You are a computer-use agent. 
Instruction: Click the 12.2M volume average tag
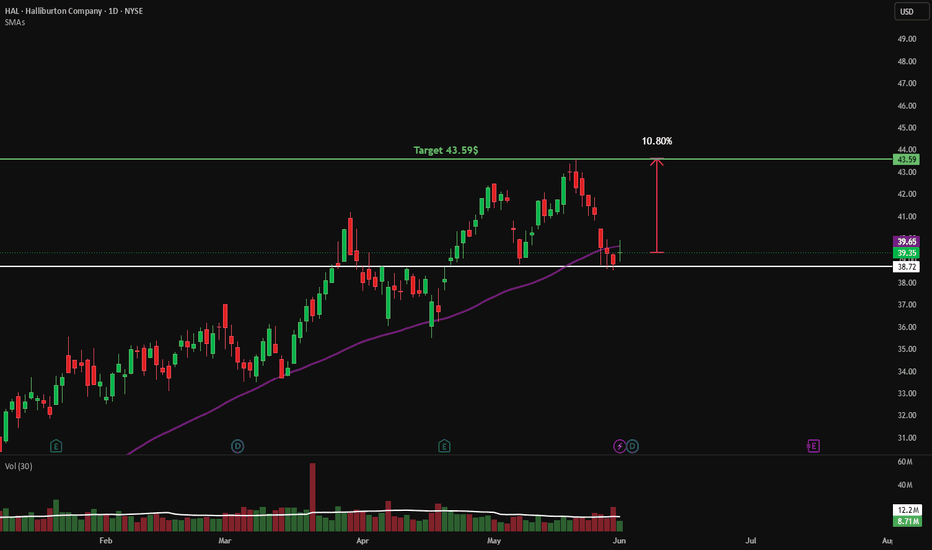click(x=908, y=510)
